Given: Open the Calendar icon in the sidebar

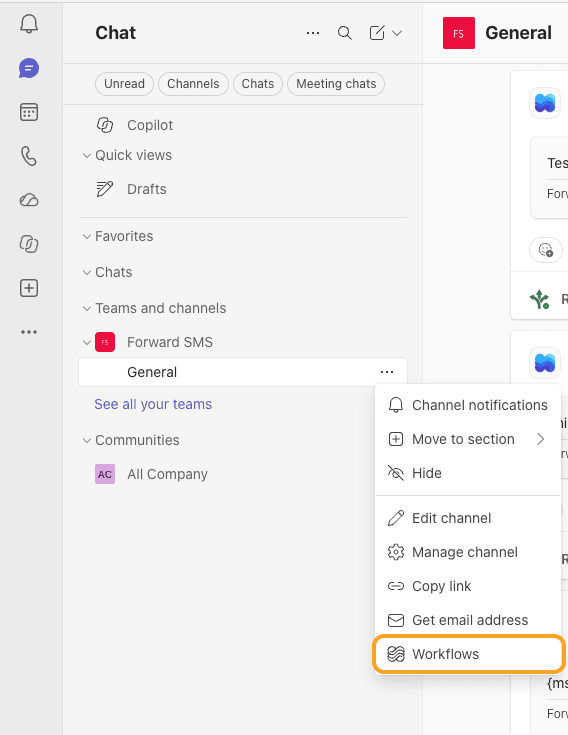Looking at the screenshot, I should [29, 112].
